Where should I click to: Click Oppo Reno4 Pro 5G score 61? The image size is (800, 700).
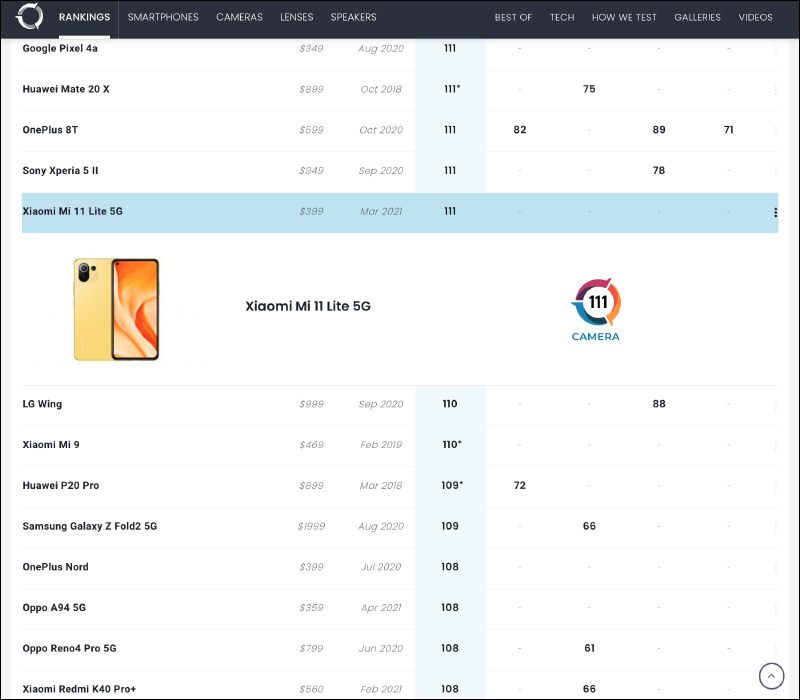pos(589,648)
